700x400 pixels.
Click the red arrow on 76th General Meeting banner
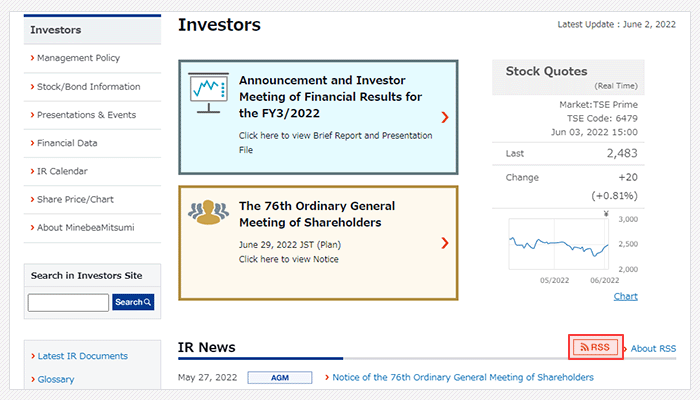(445, 243)
